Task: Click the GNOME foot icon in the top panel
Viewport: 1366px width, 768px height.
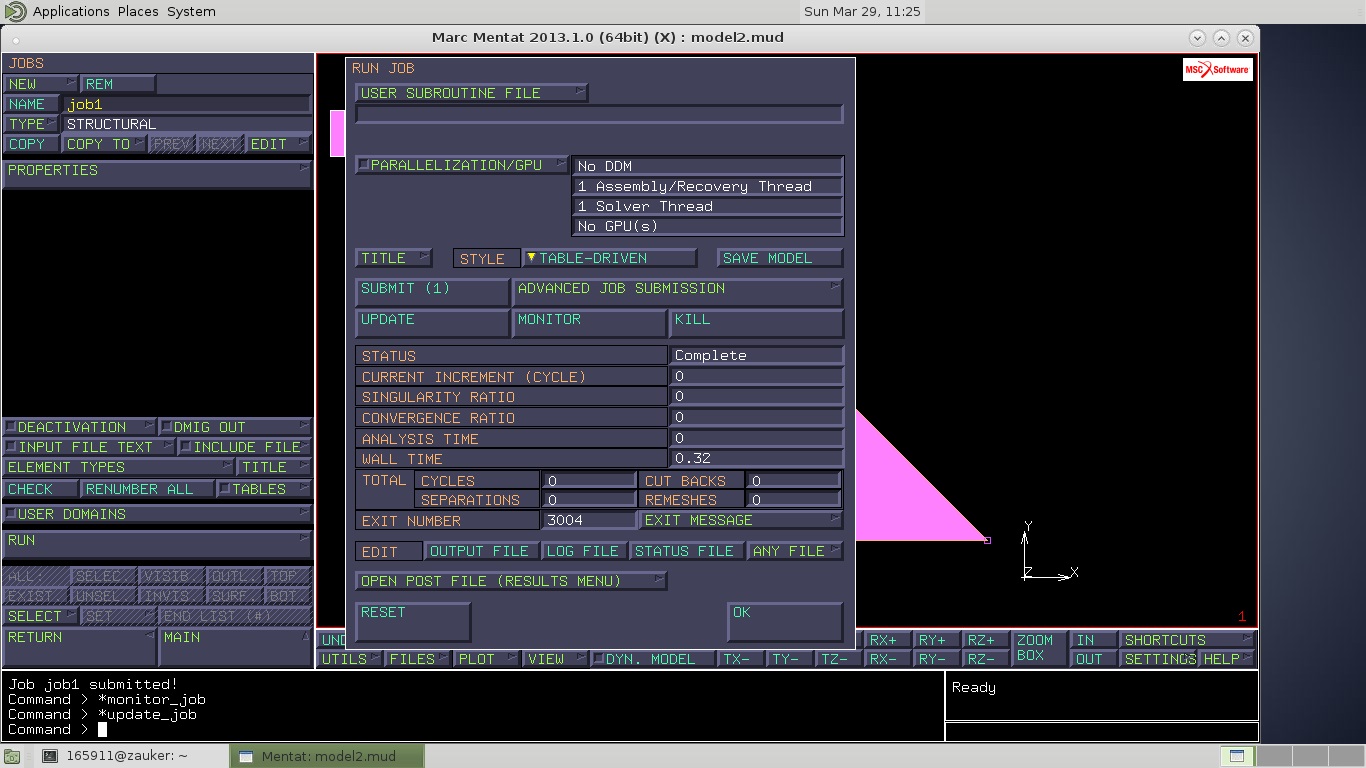Action: point(14,11)
